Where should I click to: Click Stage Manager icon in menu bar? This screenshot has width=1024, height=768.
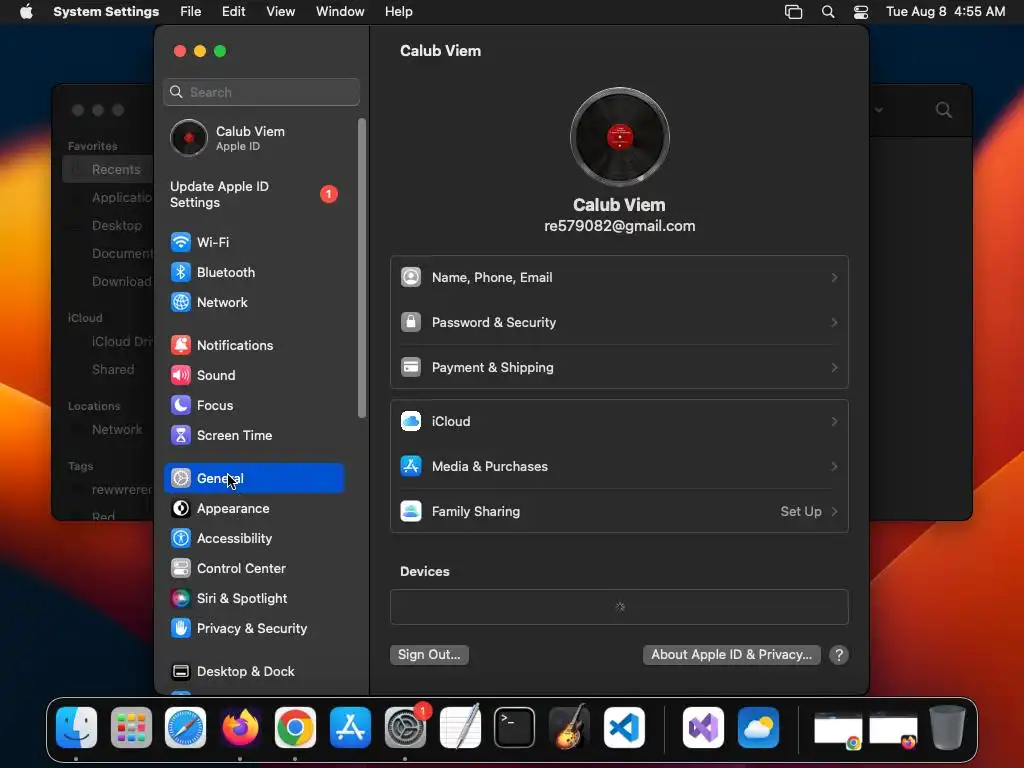point(793,12)
